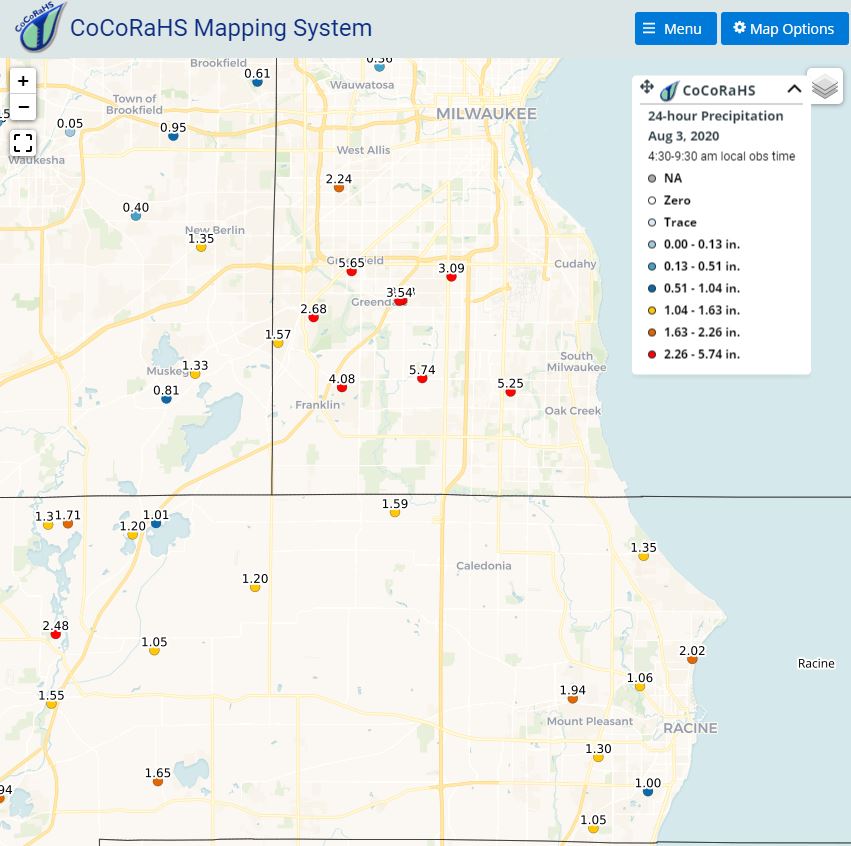
Task: Select the 0.81 blue station marker
Action: click(x=166, y=399)
